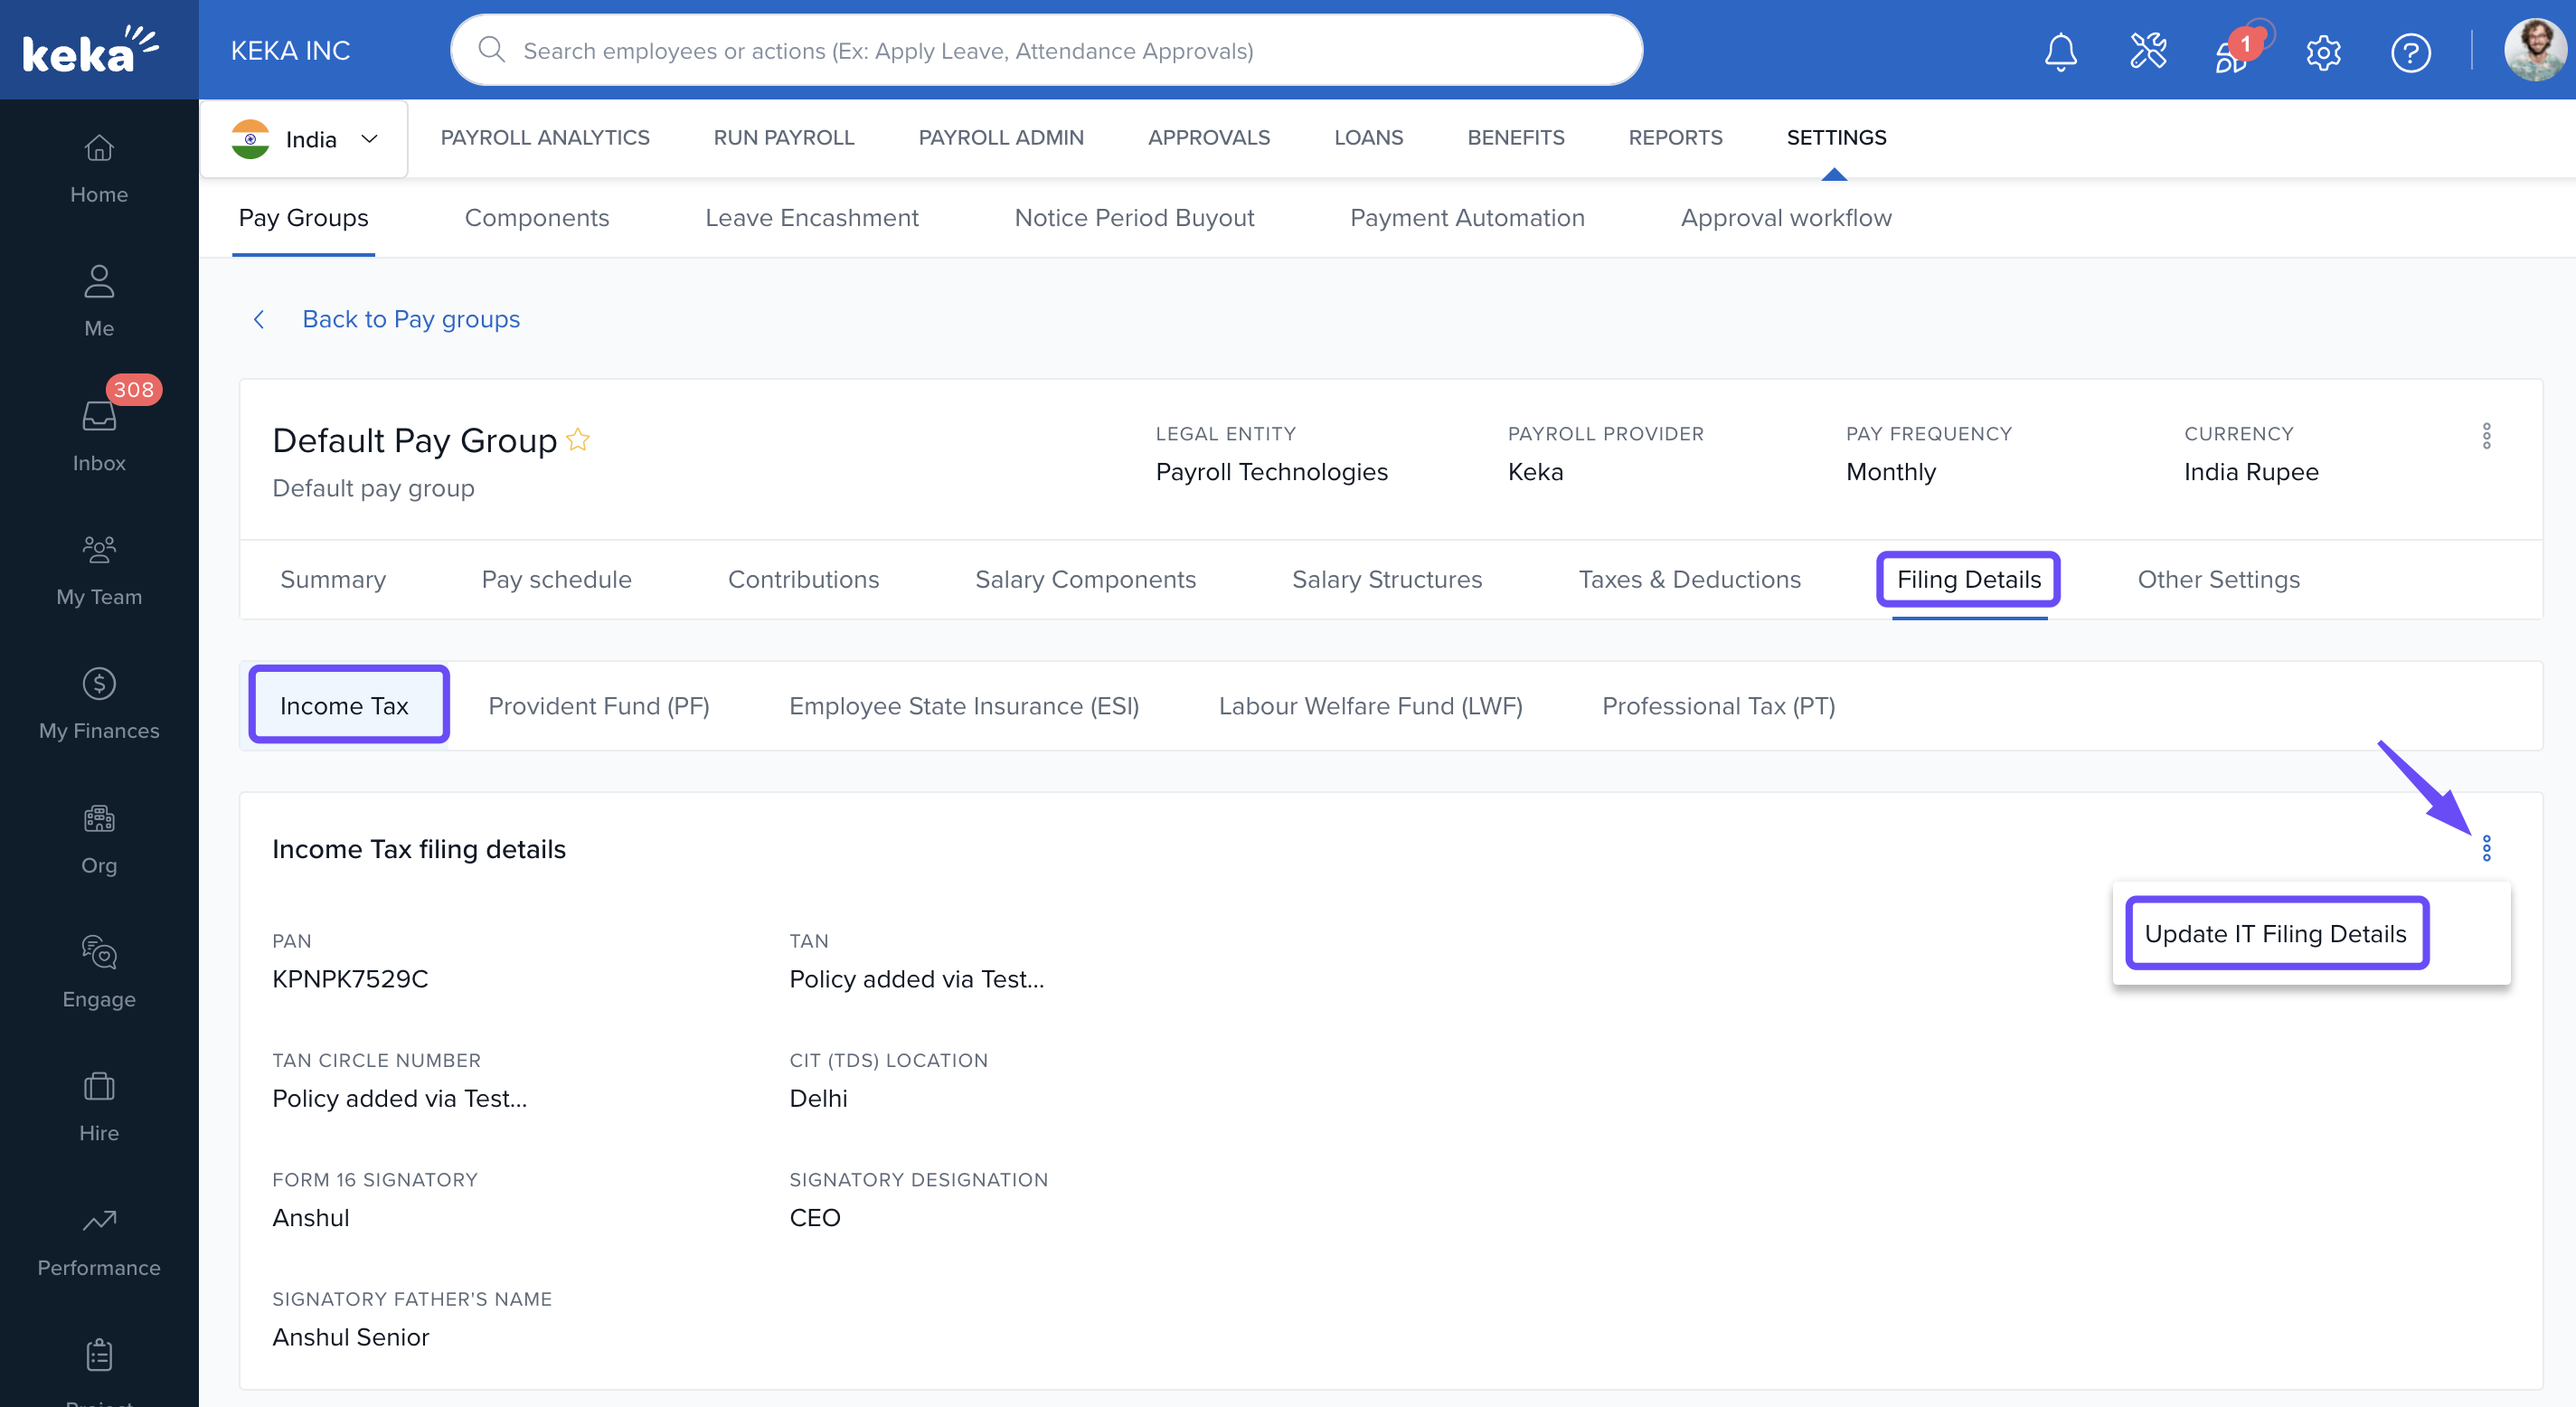
Task: Click the employee search input field
Action: pos(1045,51)
